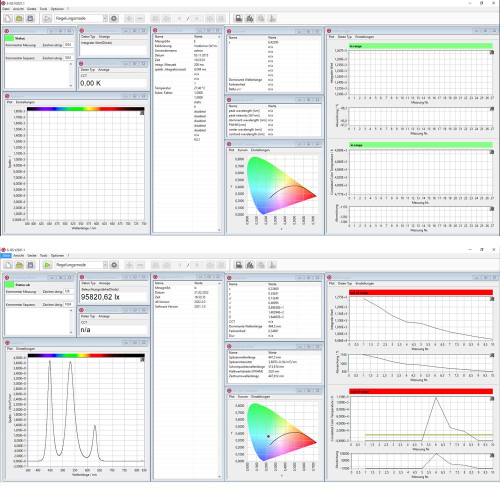Click the Kommentar Messung field in the lower window
The height and width of the screenshot is (490, 500).
pyautogui.click(x=68, y=291)
